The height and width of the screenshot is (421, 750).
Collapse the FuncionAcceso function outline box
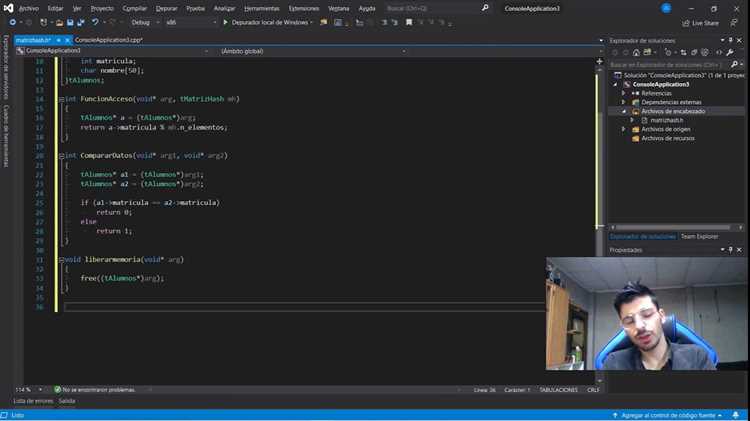click(61, 99)
